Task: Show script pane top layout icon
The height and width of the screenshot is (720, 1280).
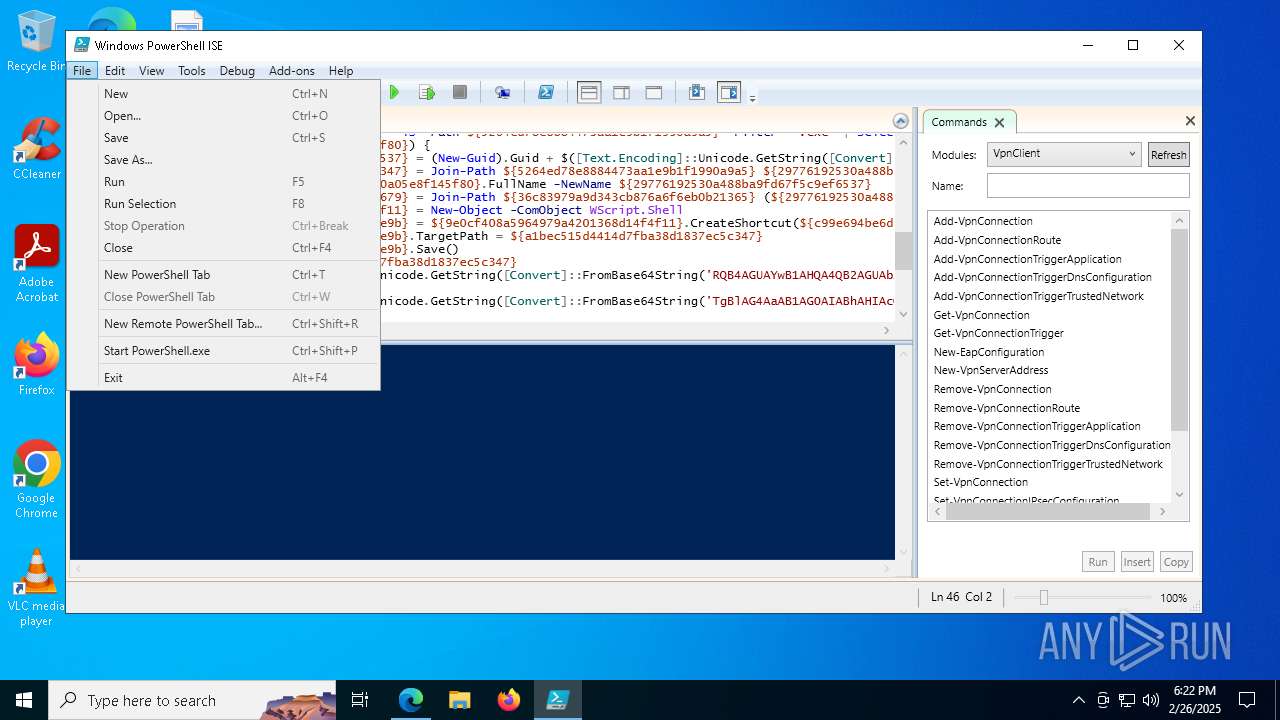Action: [589, 93]
